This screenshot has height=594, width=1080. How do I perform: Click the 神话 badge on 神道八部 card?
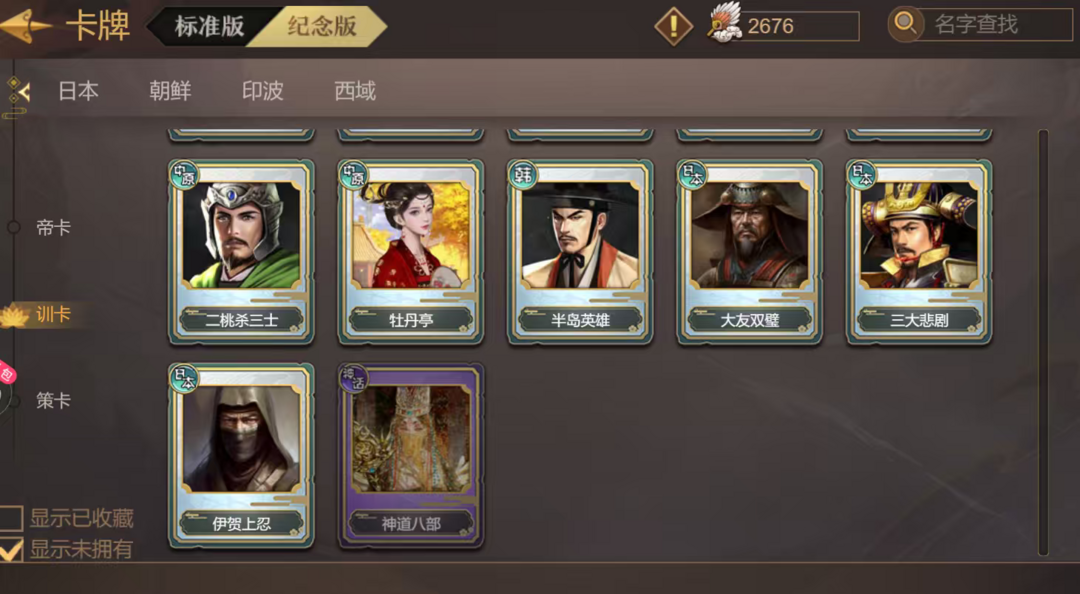pos(354,378)
